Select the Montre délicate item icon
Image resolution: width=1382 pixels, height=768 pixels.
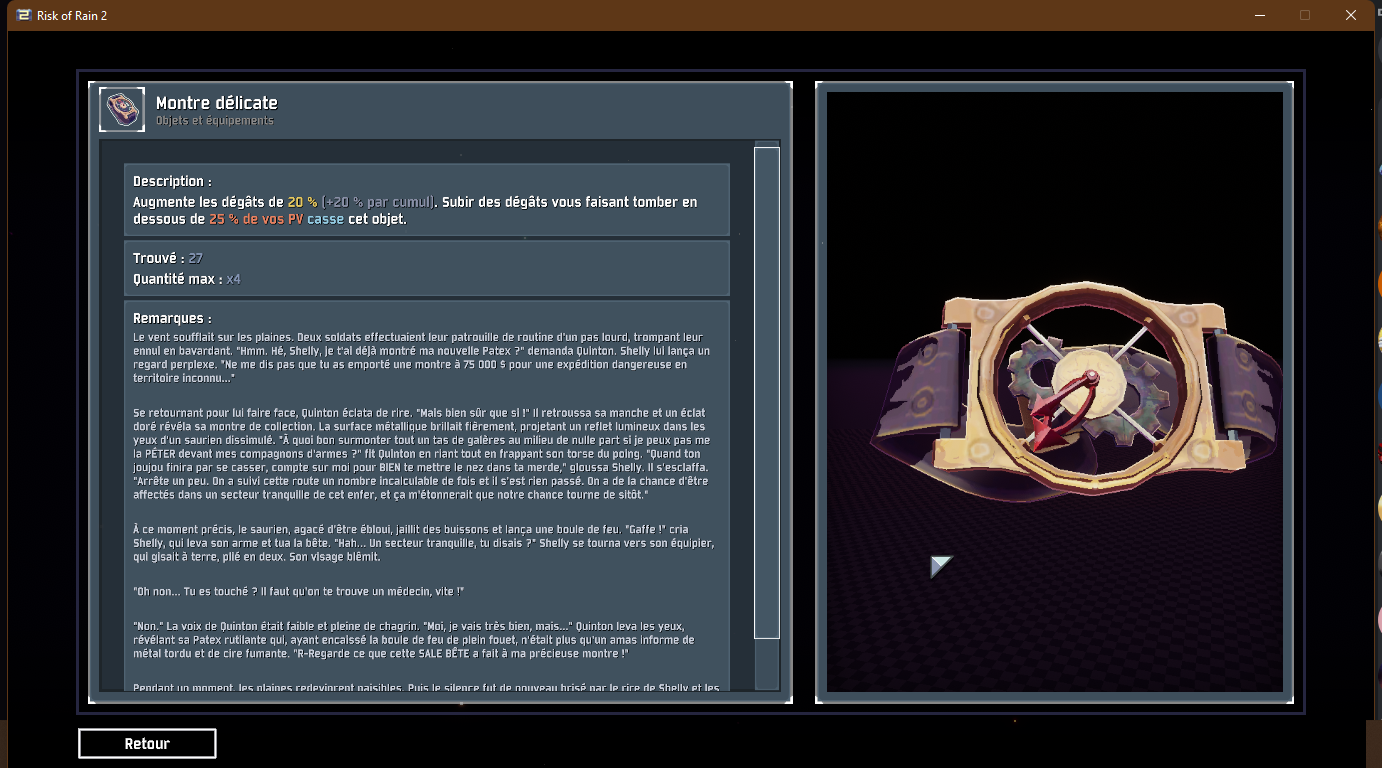122,109
